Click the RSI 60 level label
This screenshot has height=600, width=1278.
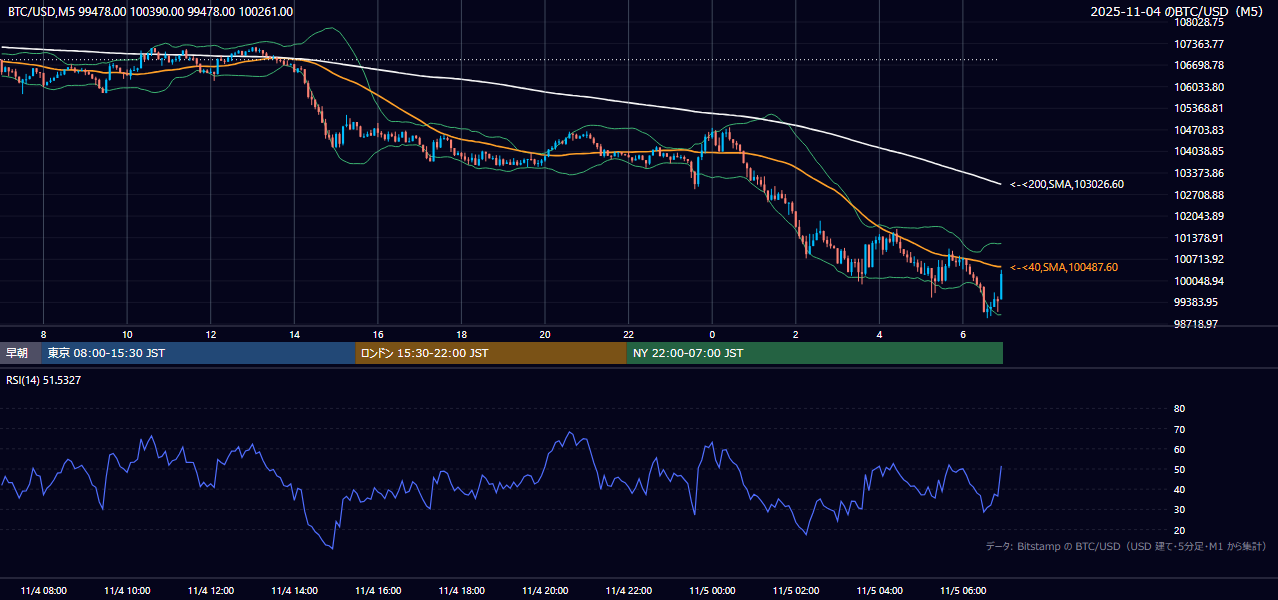point(1179,449)
